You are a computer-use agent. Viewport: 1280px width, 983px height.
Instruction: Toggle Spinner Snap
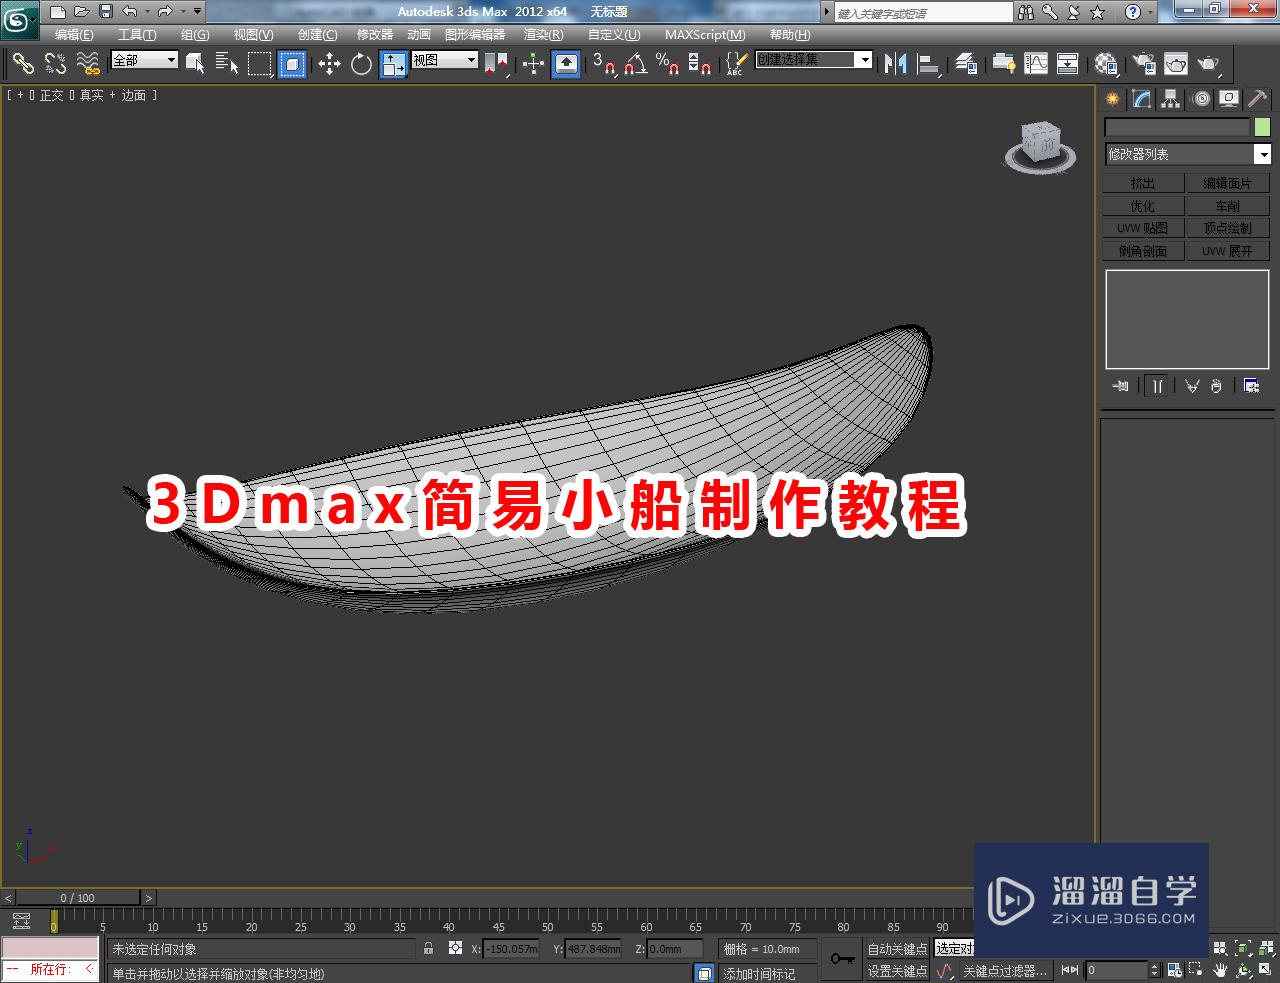(700, 64)
